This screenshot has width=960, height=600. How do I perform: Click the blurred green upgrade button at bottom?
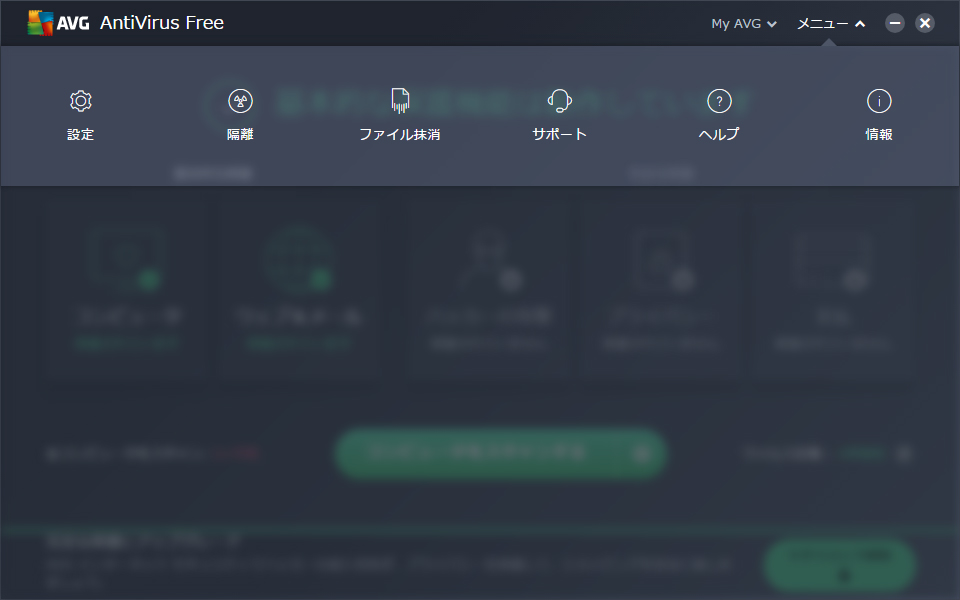point(839,564)
